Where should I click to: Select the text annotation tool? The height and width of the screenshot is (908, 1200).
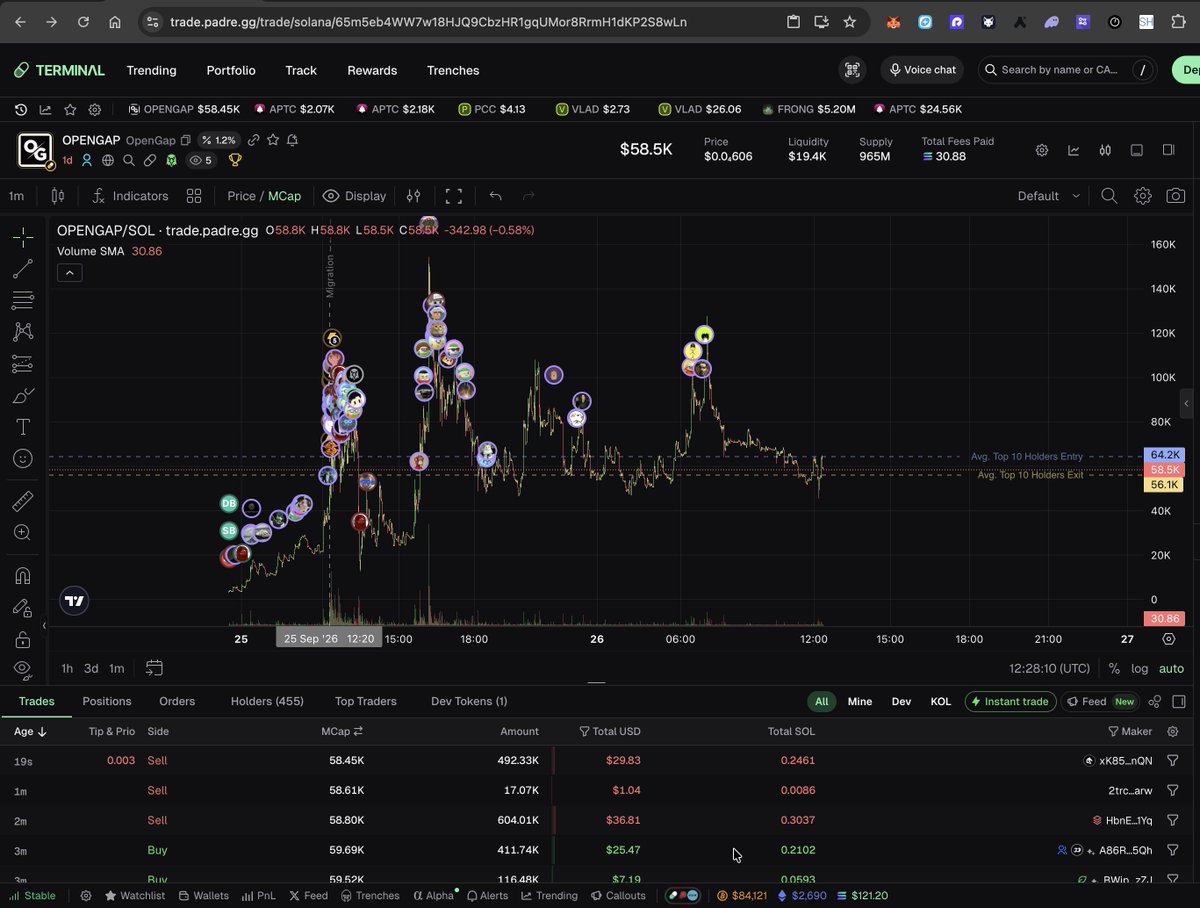point(23,427)
